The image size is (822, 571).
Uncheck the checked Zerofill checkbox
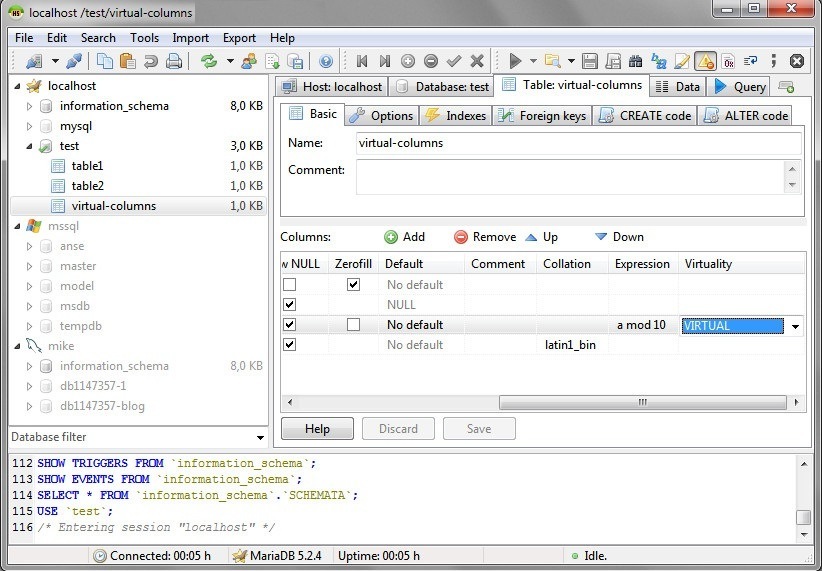pyautogui.click(x=353, y=285)
